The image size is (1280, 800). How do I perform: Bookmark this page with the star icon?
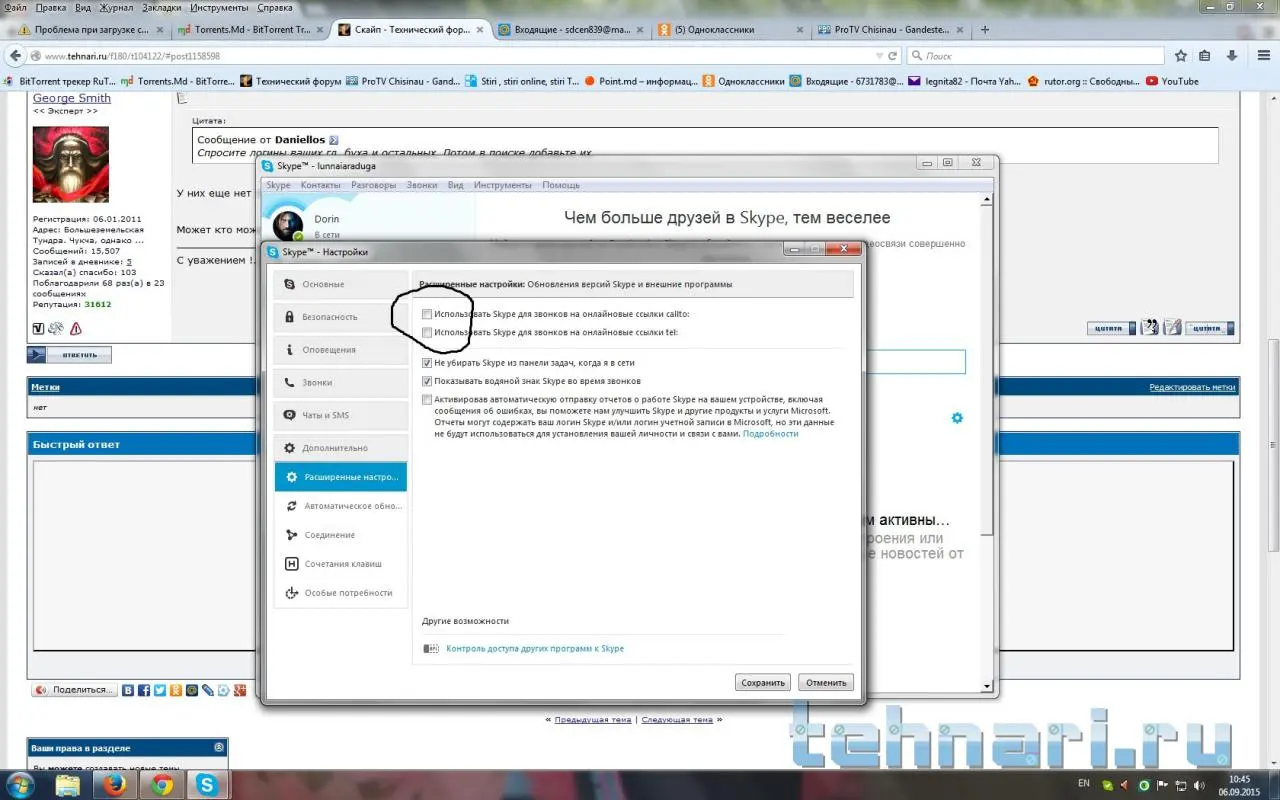tap(1180, 56)
